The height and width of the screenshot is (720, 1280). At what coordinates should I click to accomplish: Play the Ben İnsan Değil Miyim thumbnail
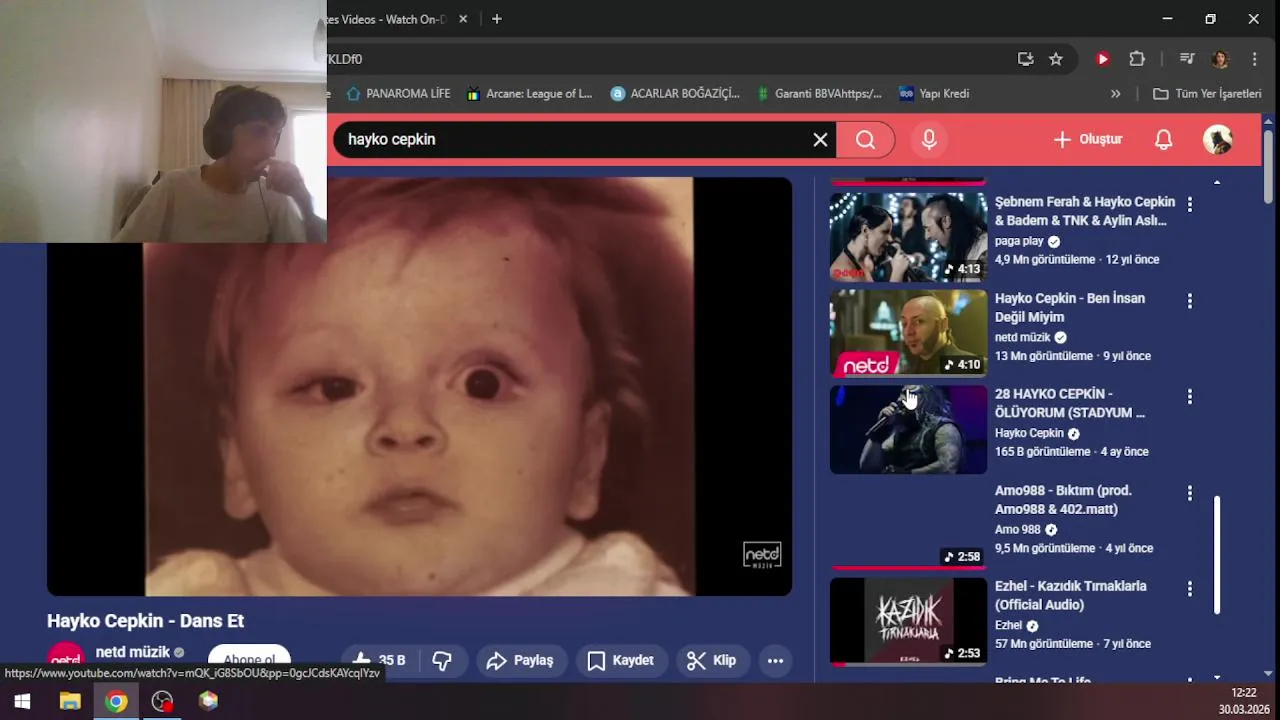point(908,333)
